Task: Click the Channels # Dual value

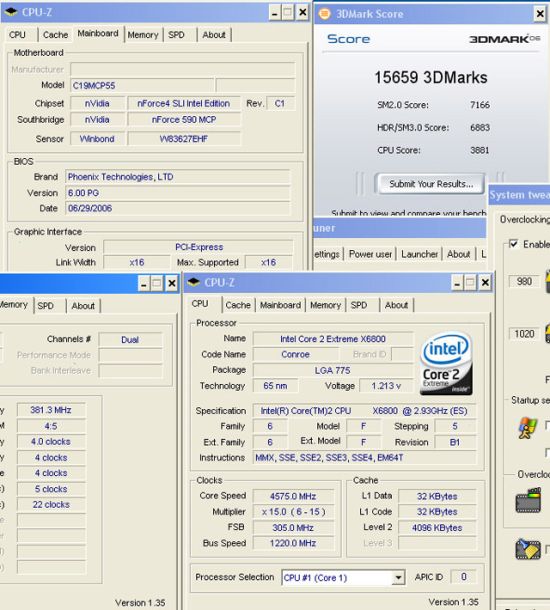Action: click(x=130, y=340)
